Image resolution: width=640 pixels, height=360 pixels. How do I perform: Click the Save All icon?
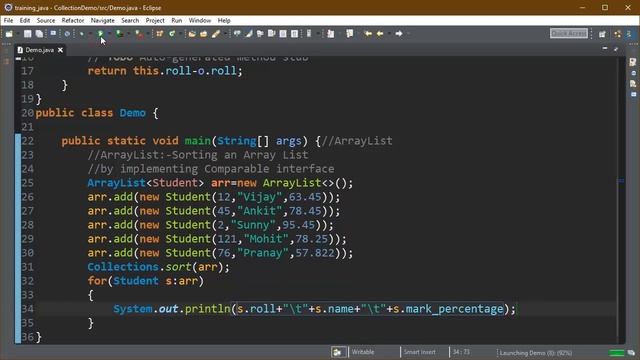pyautogui.click(x=39, y=34)
